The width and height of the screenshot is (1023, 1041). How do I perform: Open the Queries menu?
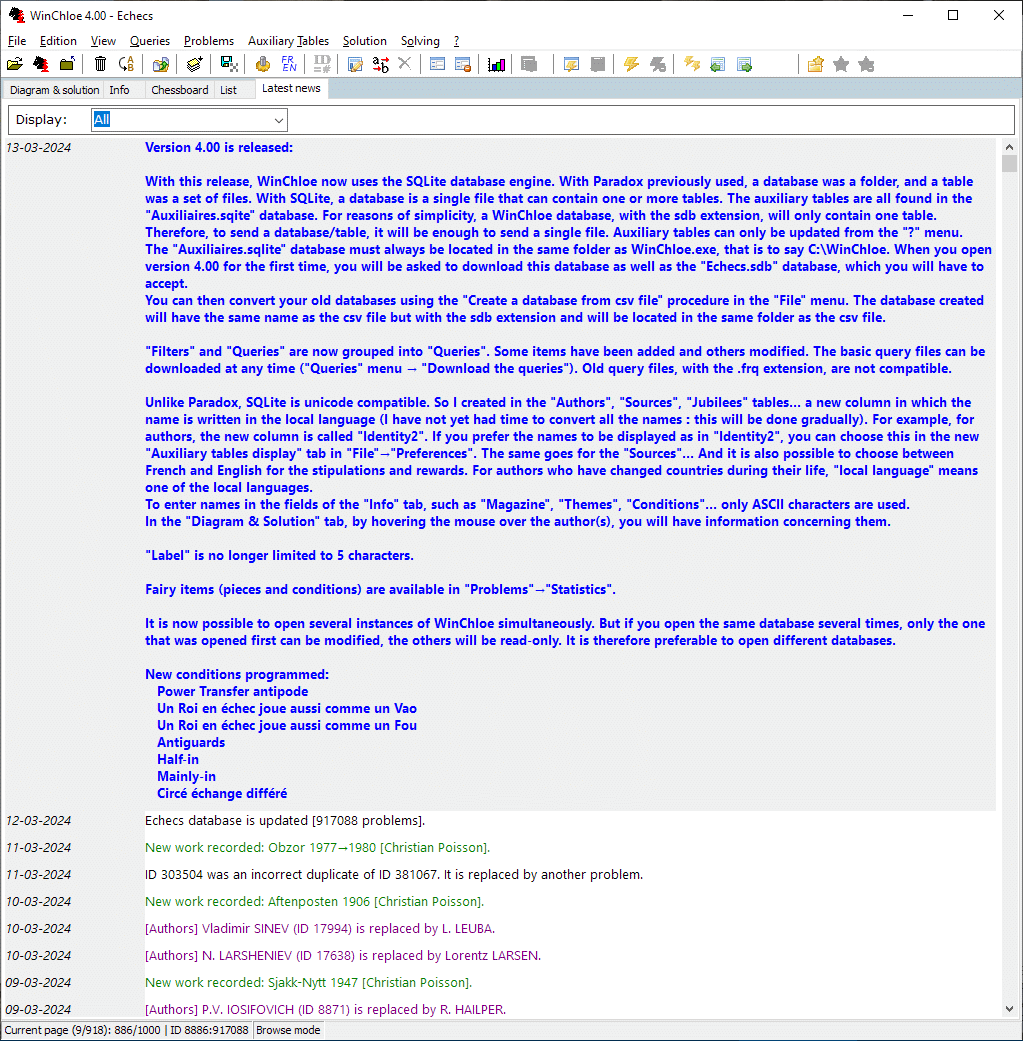(x=149, y=41)
